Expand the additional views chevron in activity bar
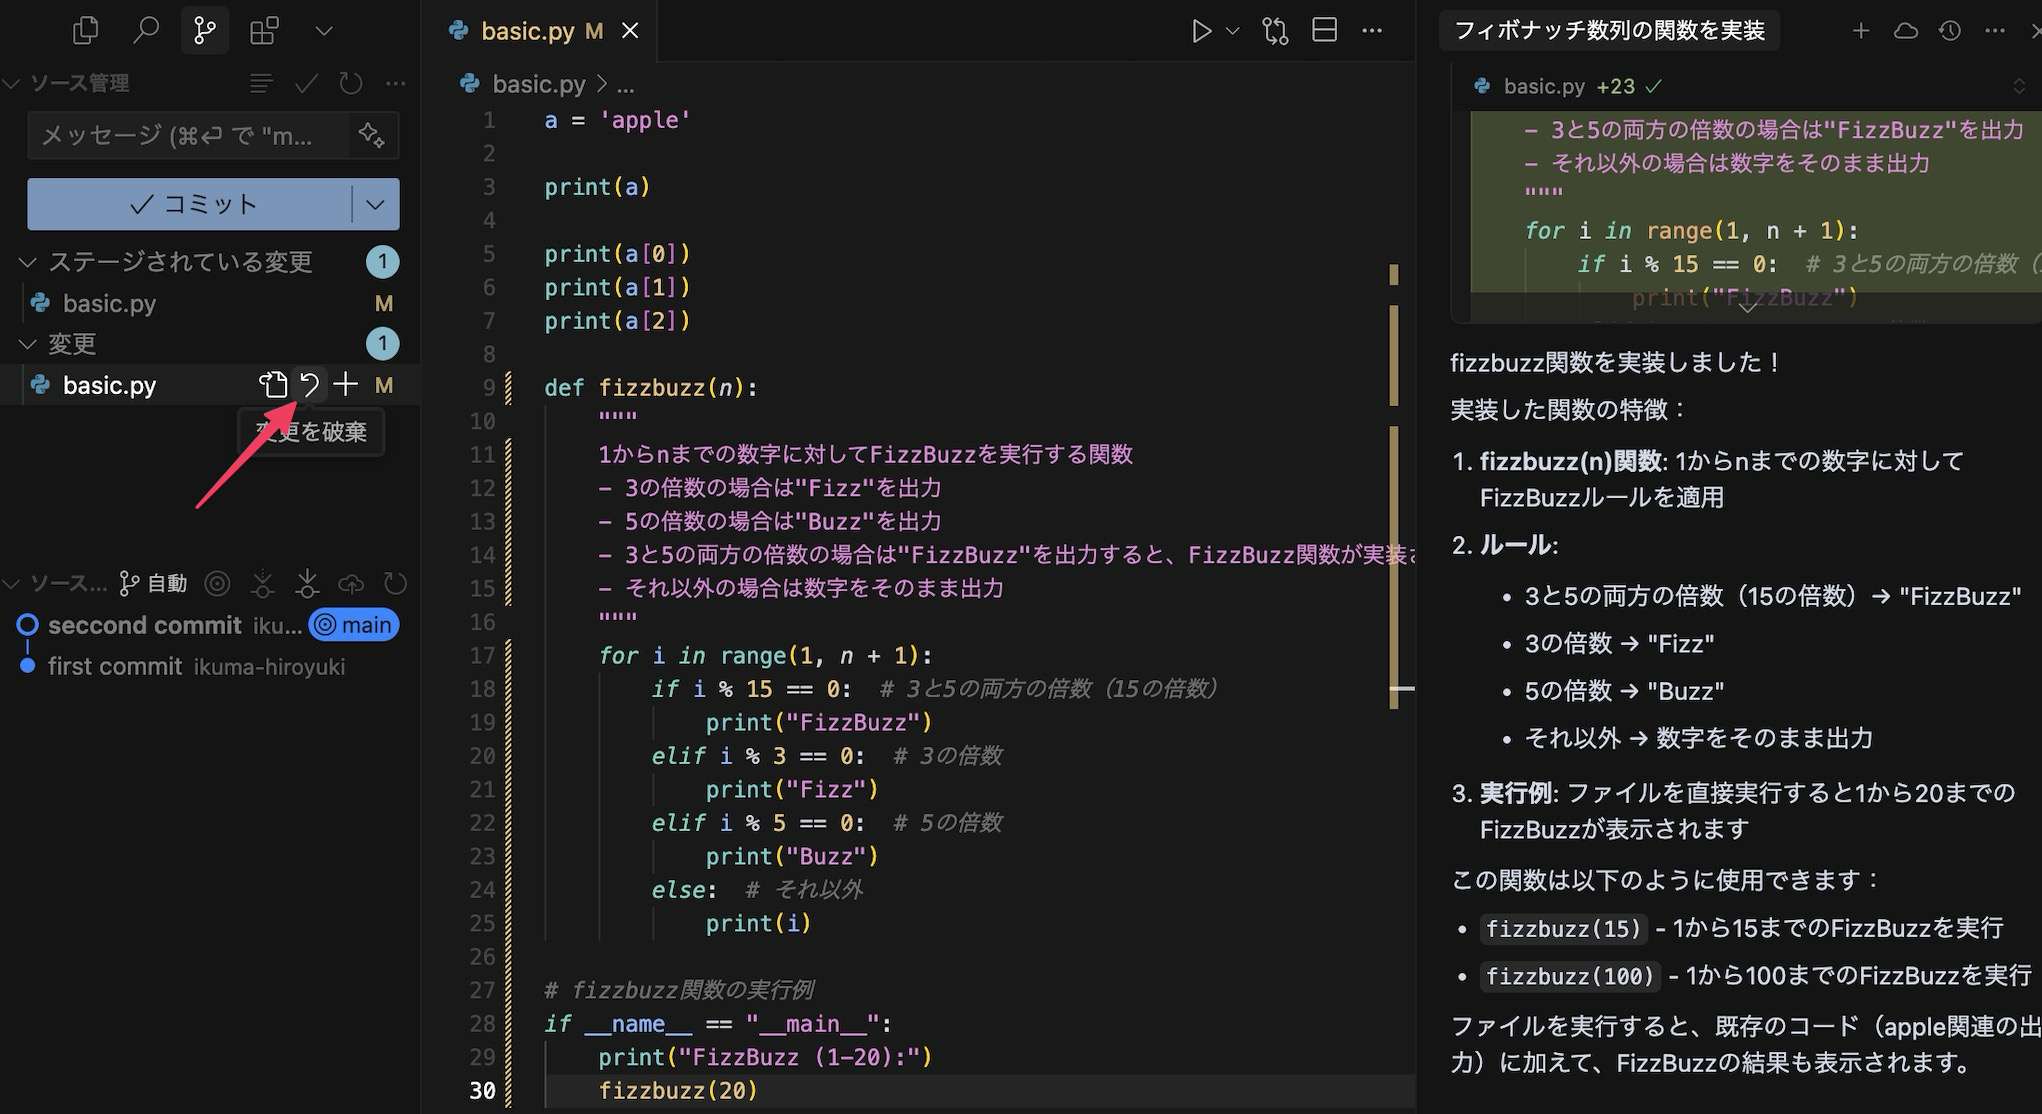Screen dimensions: 2042x1114 [x=324, y=31]
